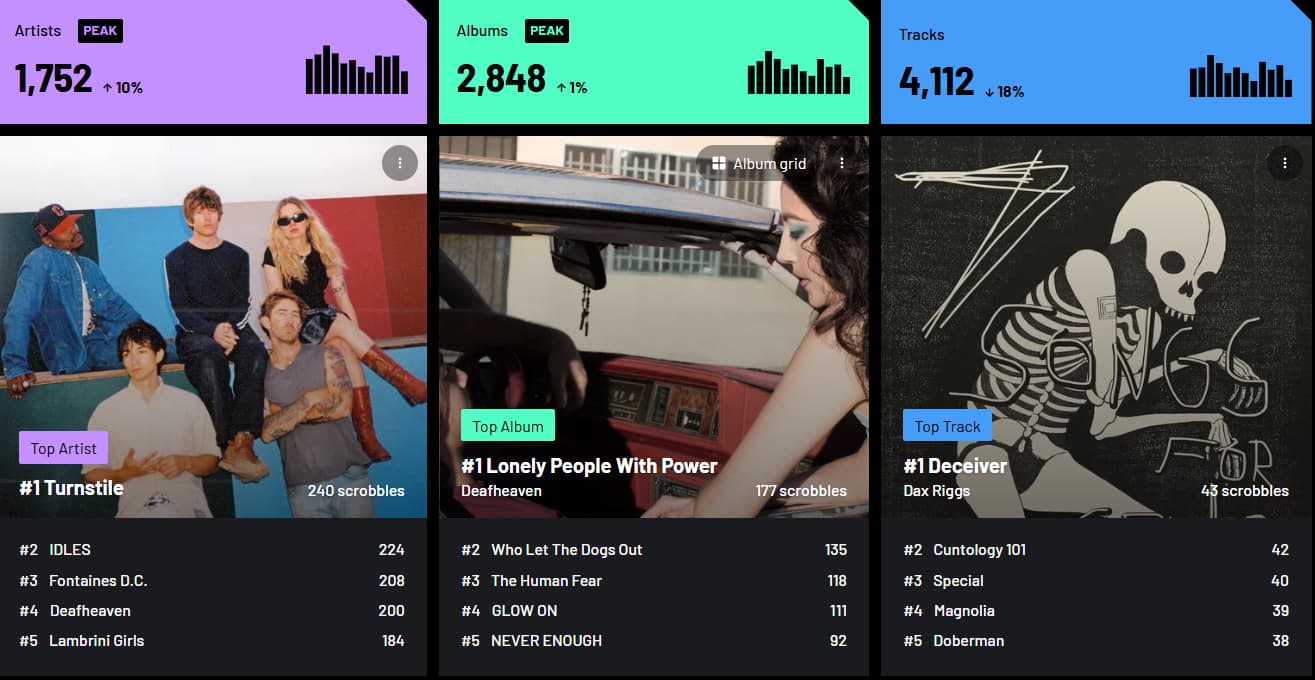Viewport: 1315px width, 680px height.
Task: Open the three-dot menu on Top Artist card
Action: (400, 163)
